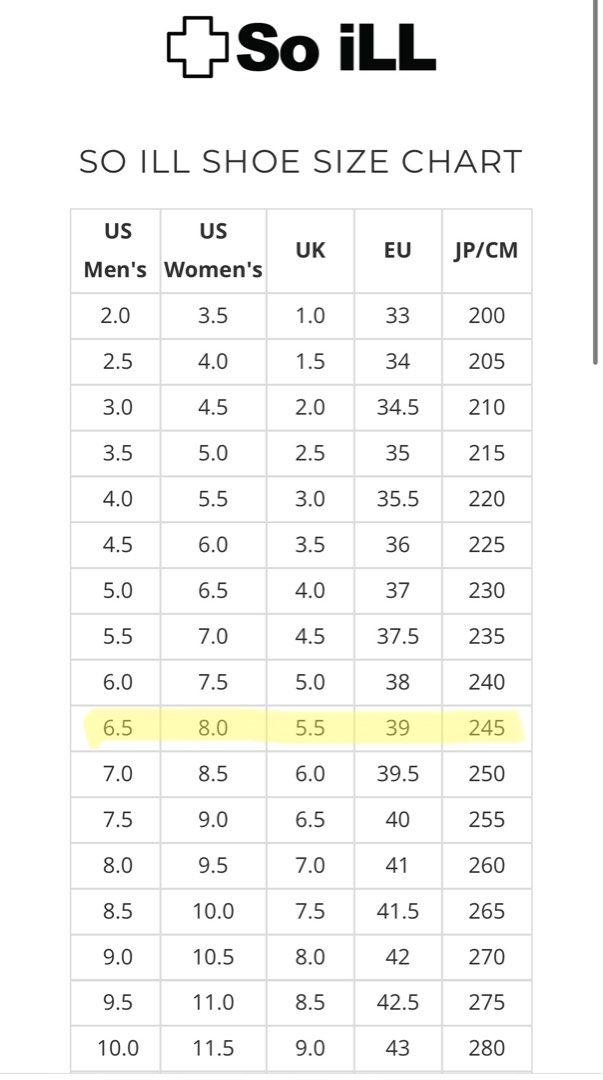Click the US Women's 11.5 cell
The image size is (603, 1080).
point(213,1048)
